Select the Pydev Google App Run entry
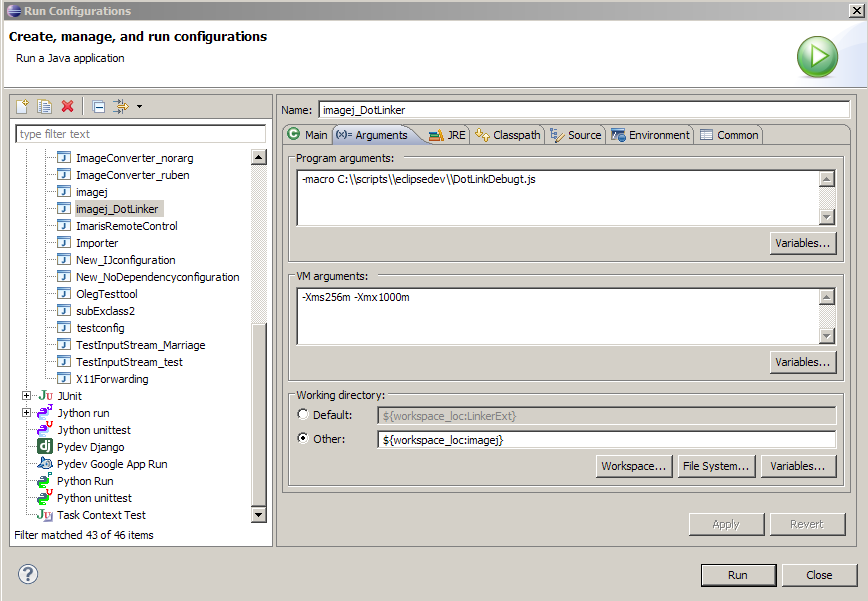This screenshot has height=601, width=868. pyautogui.click(x=111, y=464)
